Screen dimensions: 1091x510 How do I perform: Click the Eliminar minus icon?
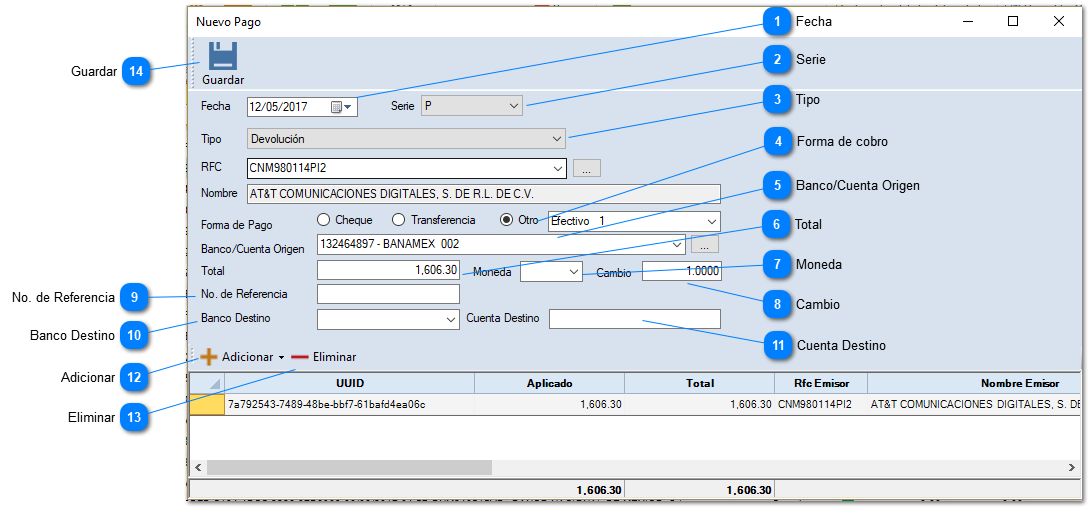300,357
